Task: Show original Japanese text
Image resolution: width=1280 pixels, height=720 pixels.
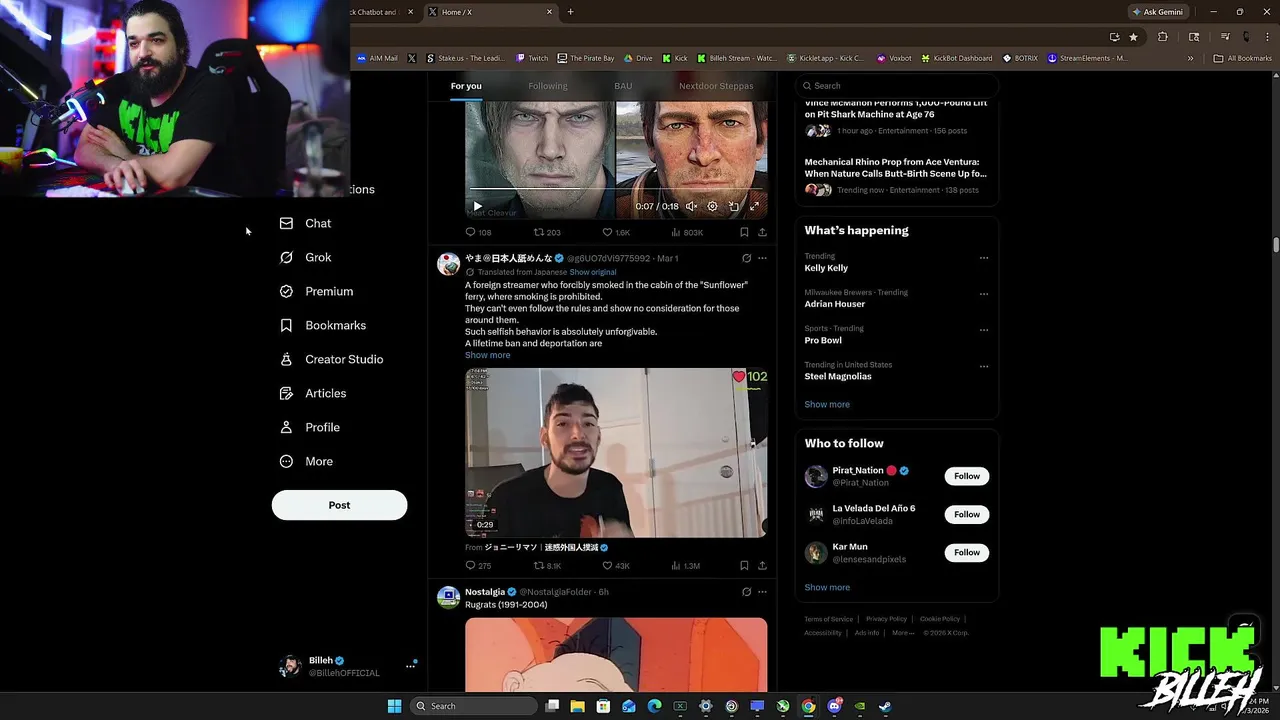Action: [593, 272]
